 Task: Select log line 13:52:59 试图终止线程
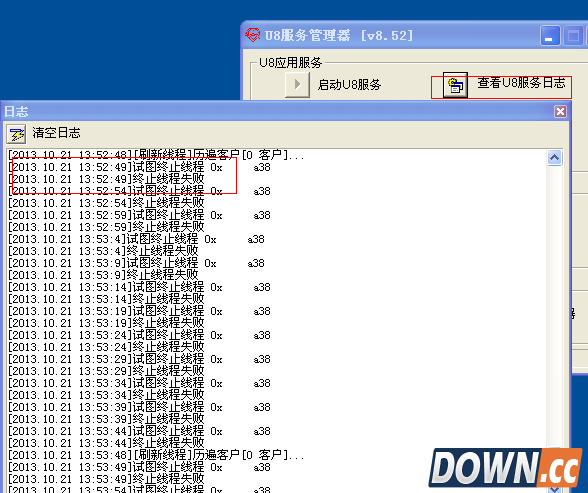[139, 215]
